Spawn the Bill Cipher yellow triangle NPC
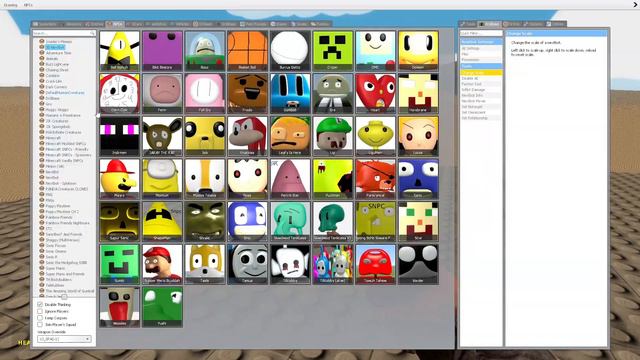The height and width of the screenshot is (360, 640). tap(120, 51)
